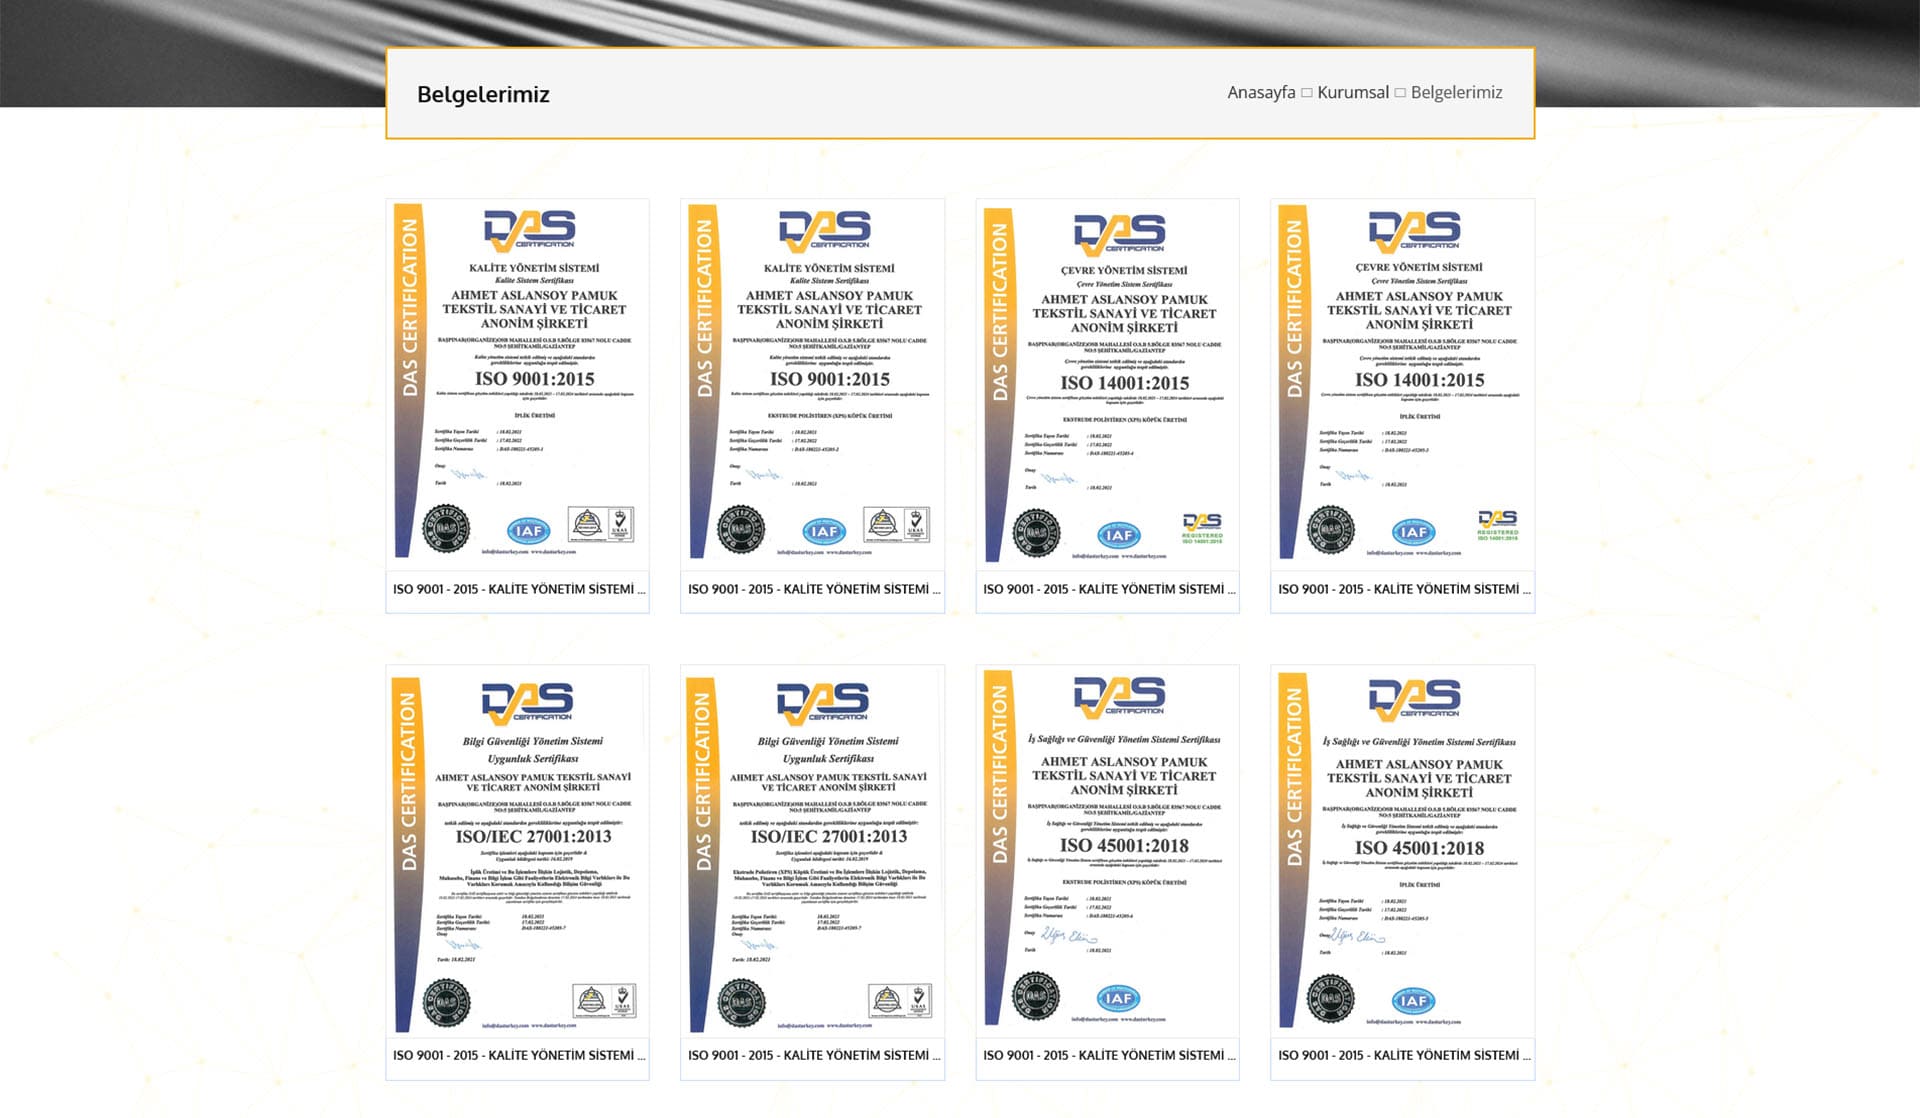Viewport: 1920px width, 1118px height.
Task: Select Belgelerimiz in the breadcrumb trail
Action: [1456, 92]
